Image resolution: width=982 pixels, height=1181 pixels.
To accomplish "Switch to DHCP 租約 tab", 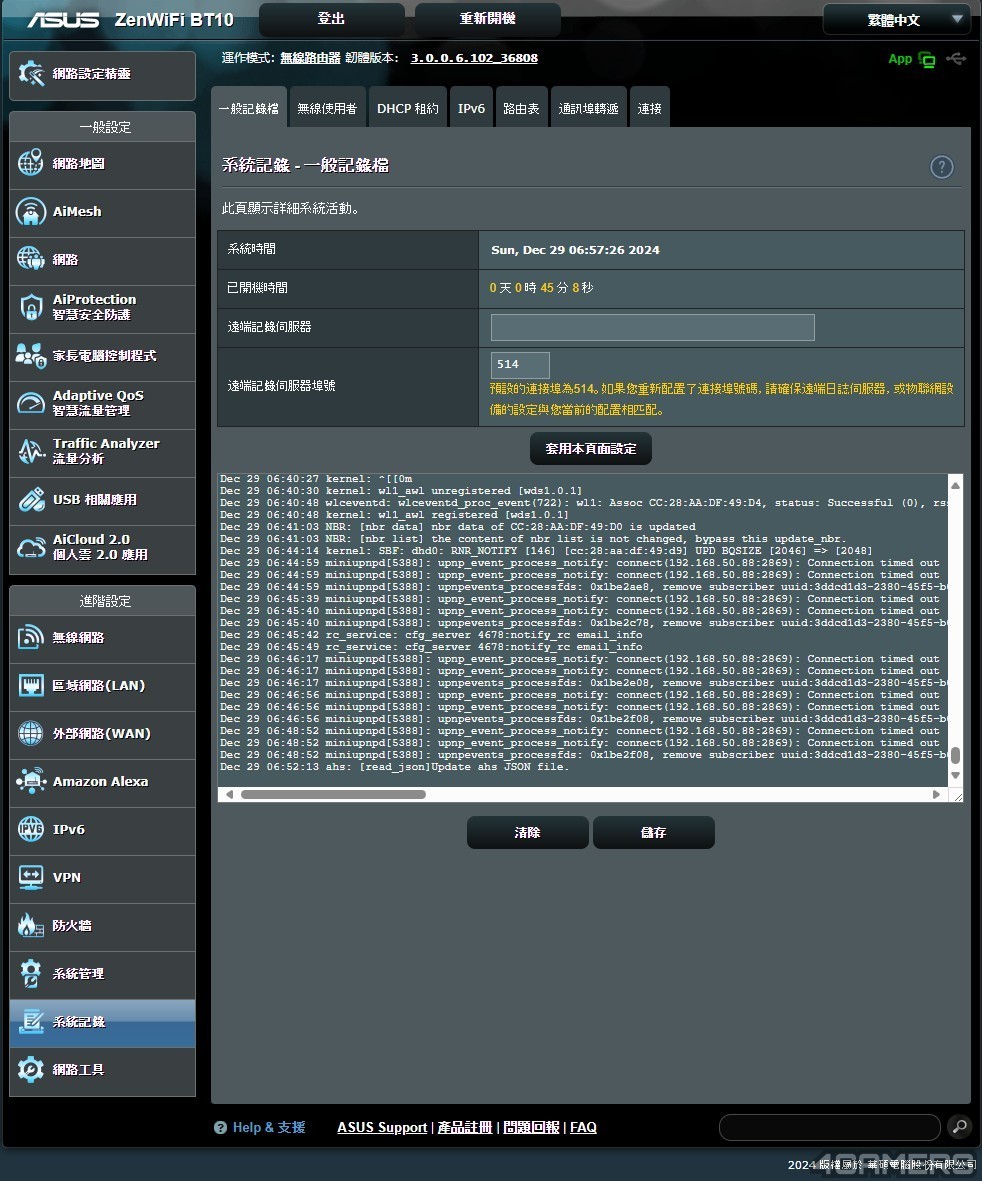I will click(x=407, y=108).
